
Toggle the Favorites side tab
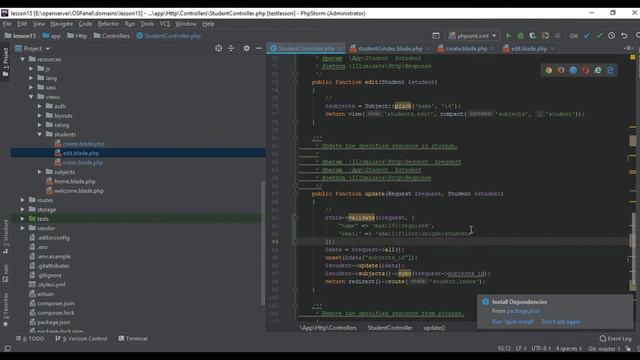click(5, 309)
